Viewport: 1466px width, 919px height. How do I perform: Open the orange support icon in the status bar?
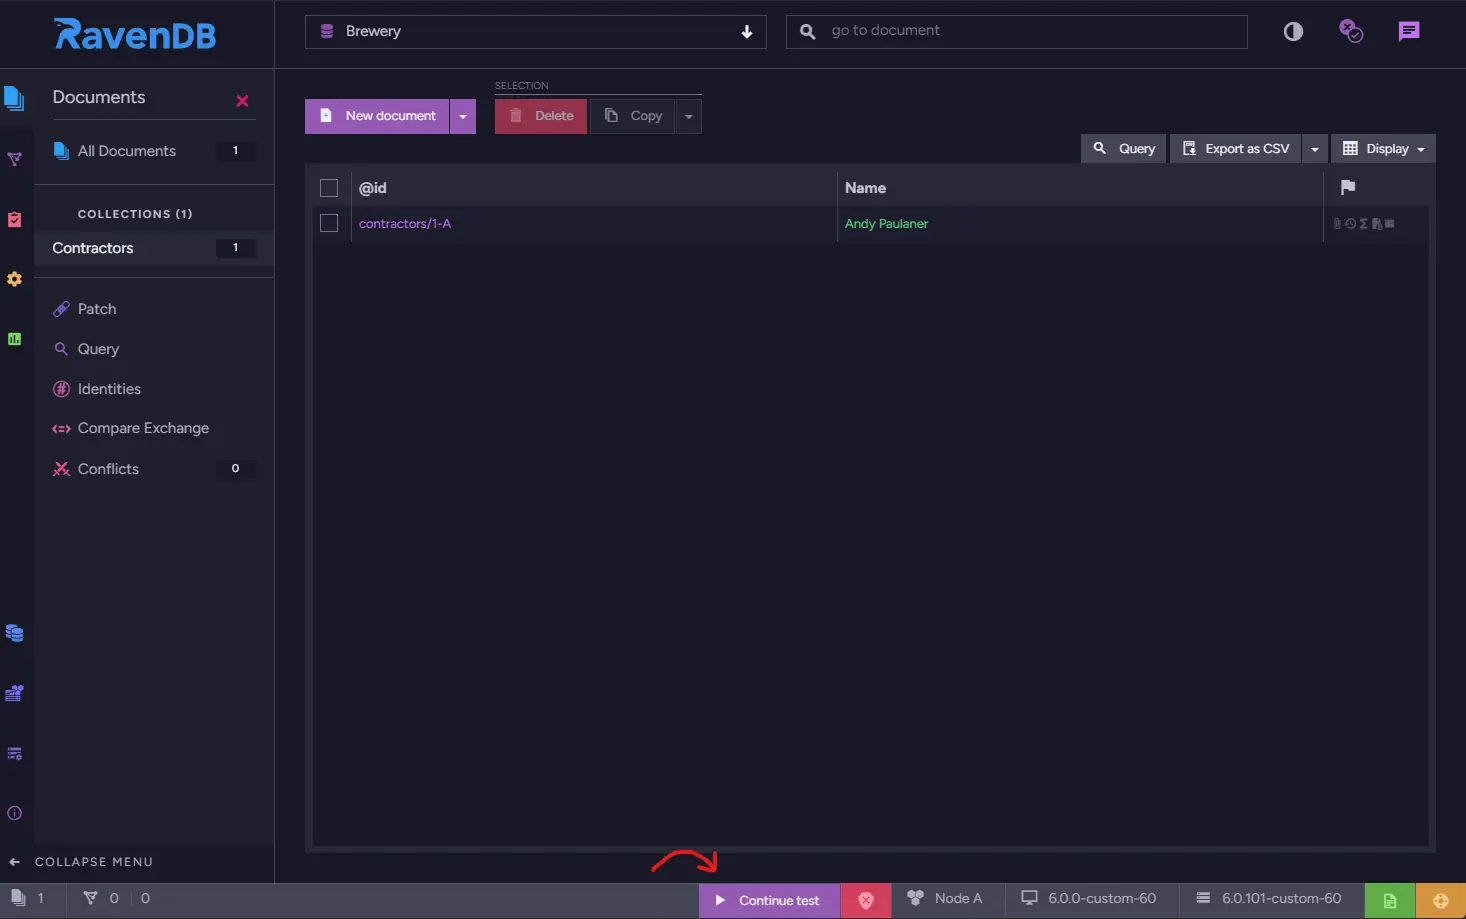[1441, 900]
